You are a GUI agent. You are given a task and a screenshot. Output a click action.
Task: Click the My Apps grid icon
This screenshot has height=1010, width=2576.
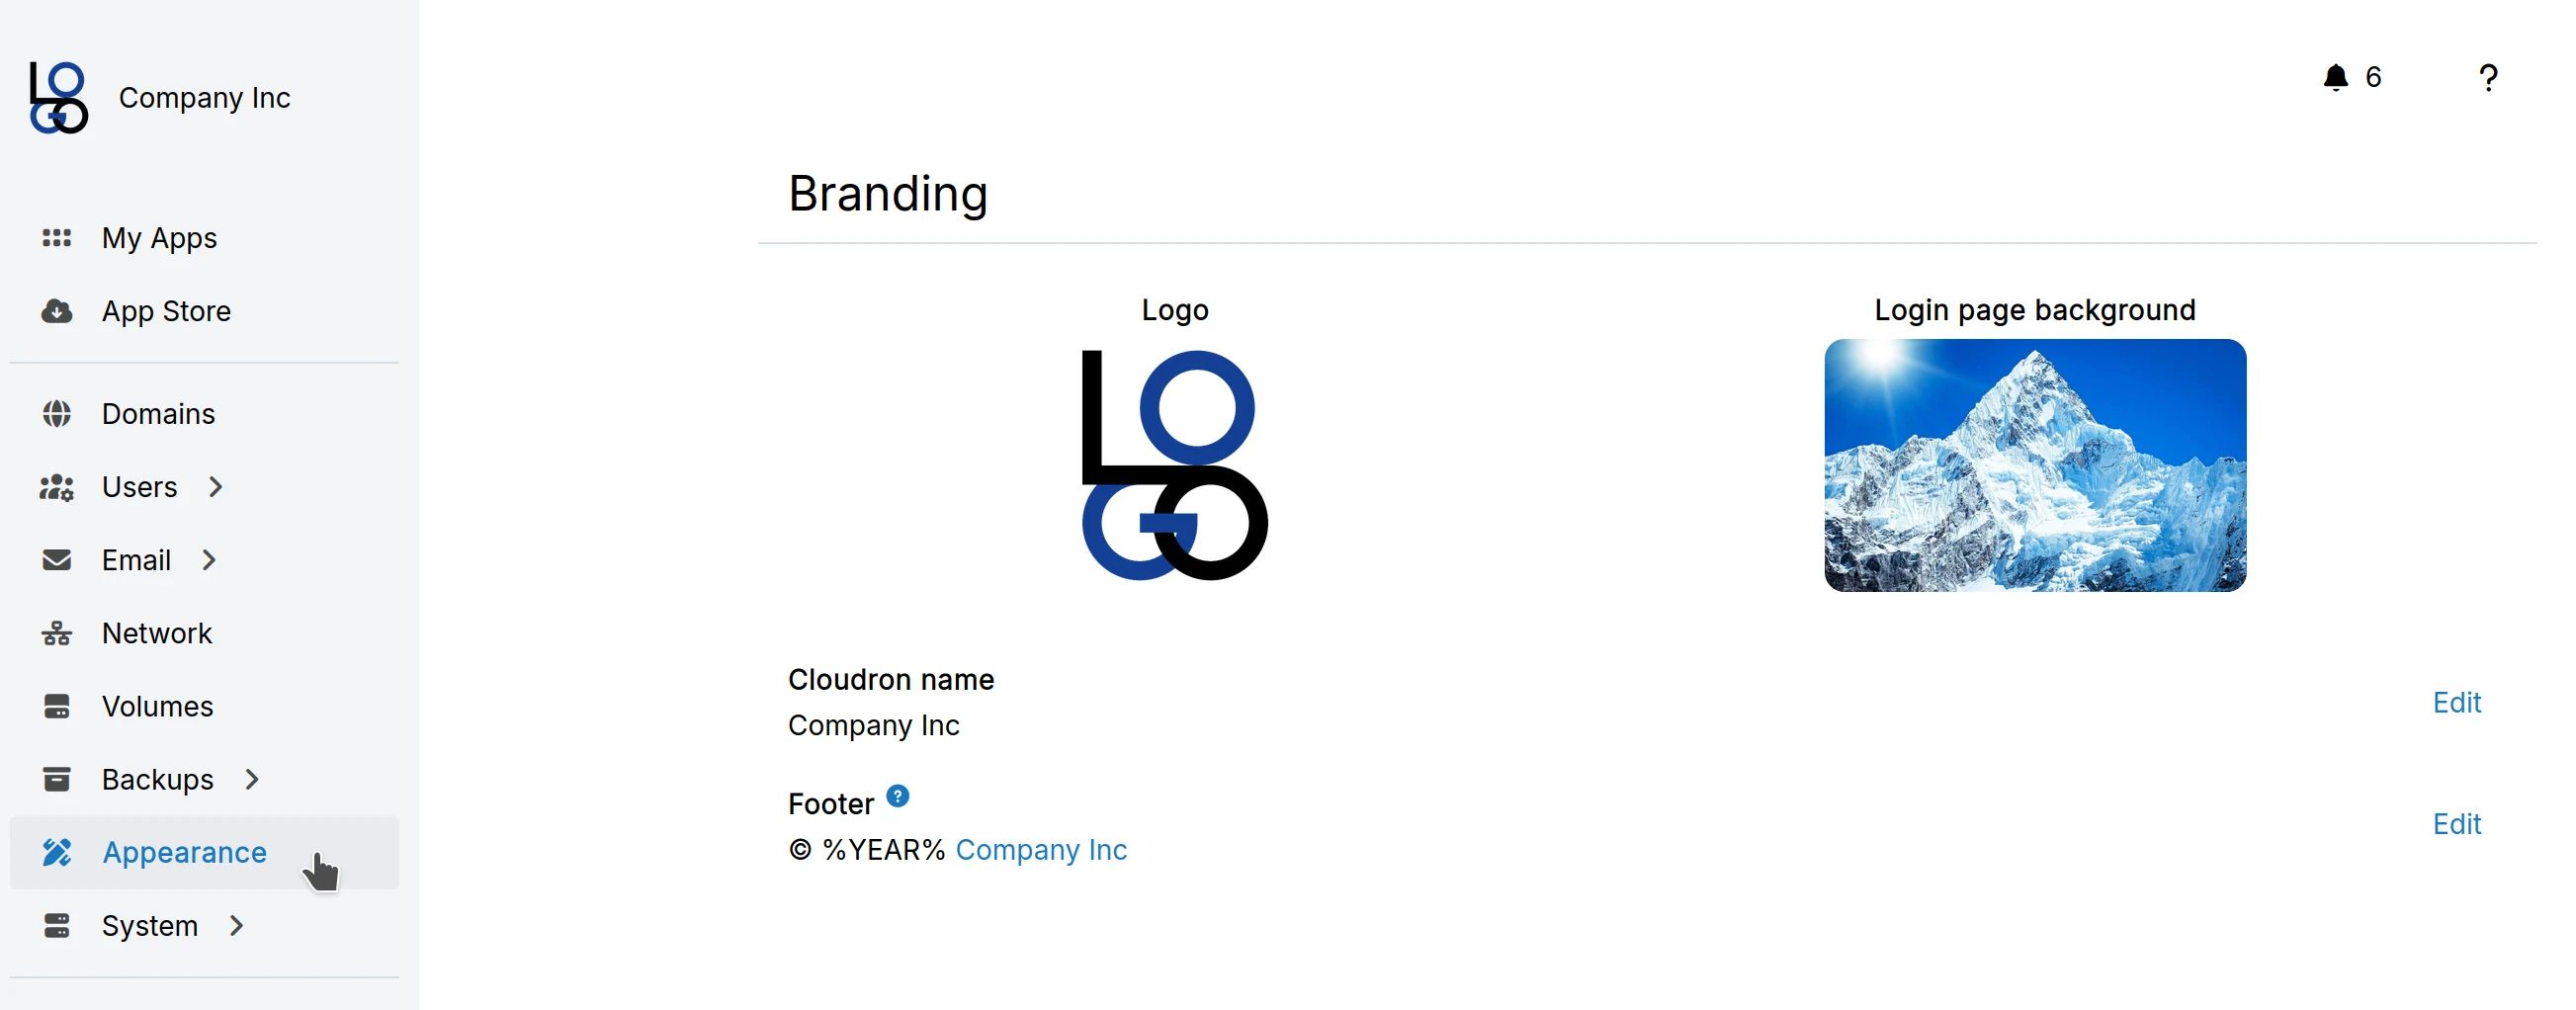tap(57, 238)
